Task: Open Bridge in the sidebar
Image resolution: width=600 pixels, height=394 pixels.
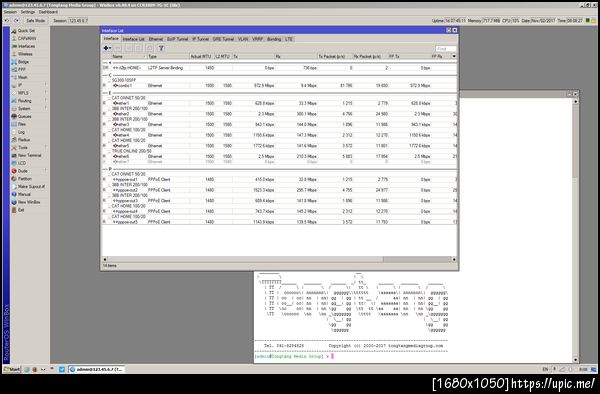Action: (x=23, y=62)
